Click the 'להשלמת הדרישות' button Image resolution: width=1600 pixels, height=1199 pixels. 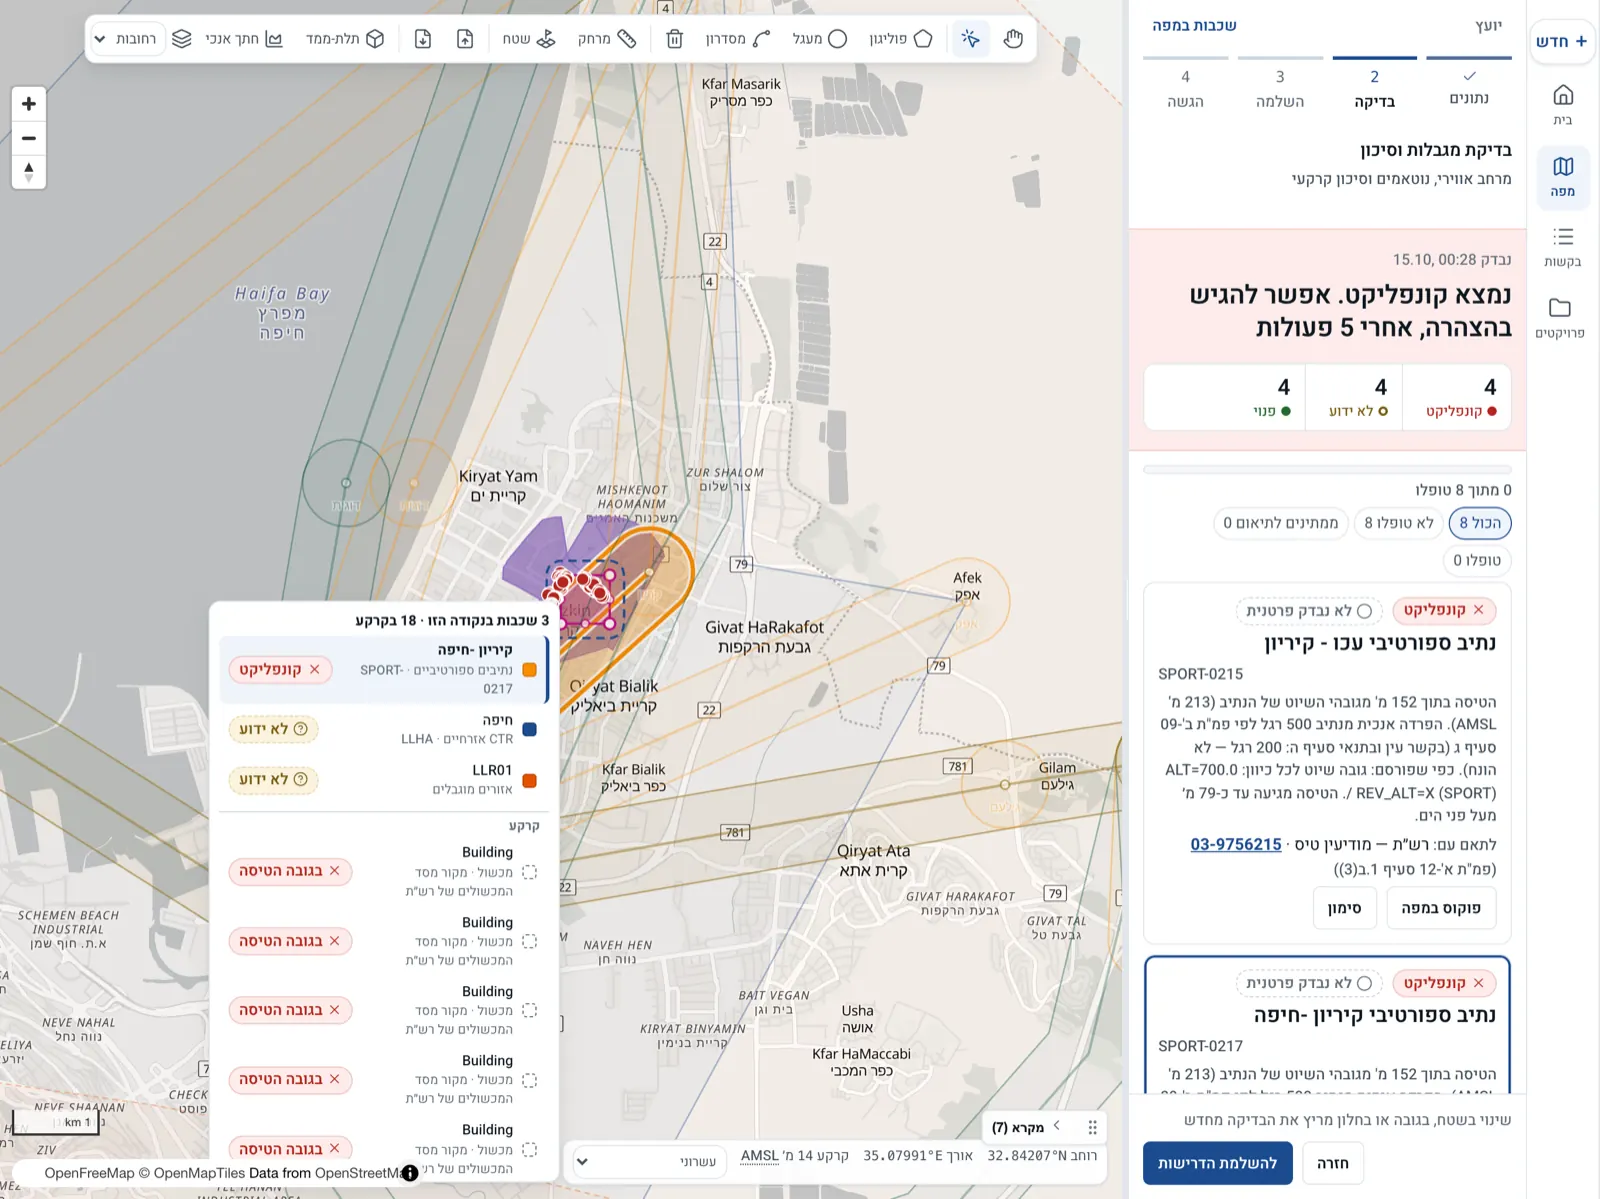tap(1218, 1163)
